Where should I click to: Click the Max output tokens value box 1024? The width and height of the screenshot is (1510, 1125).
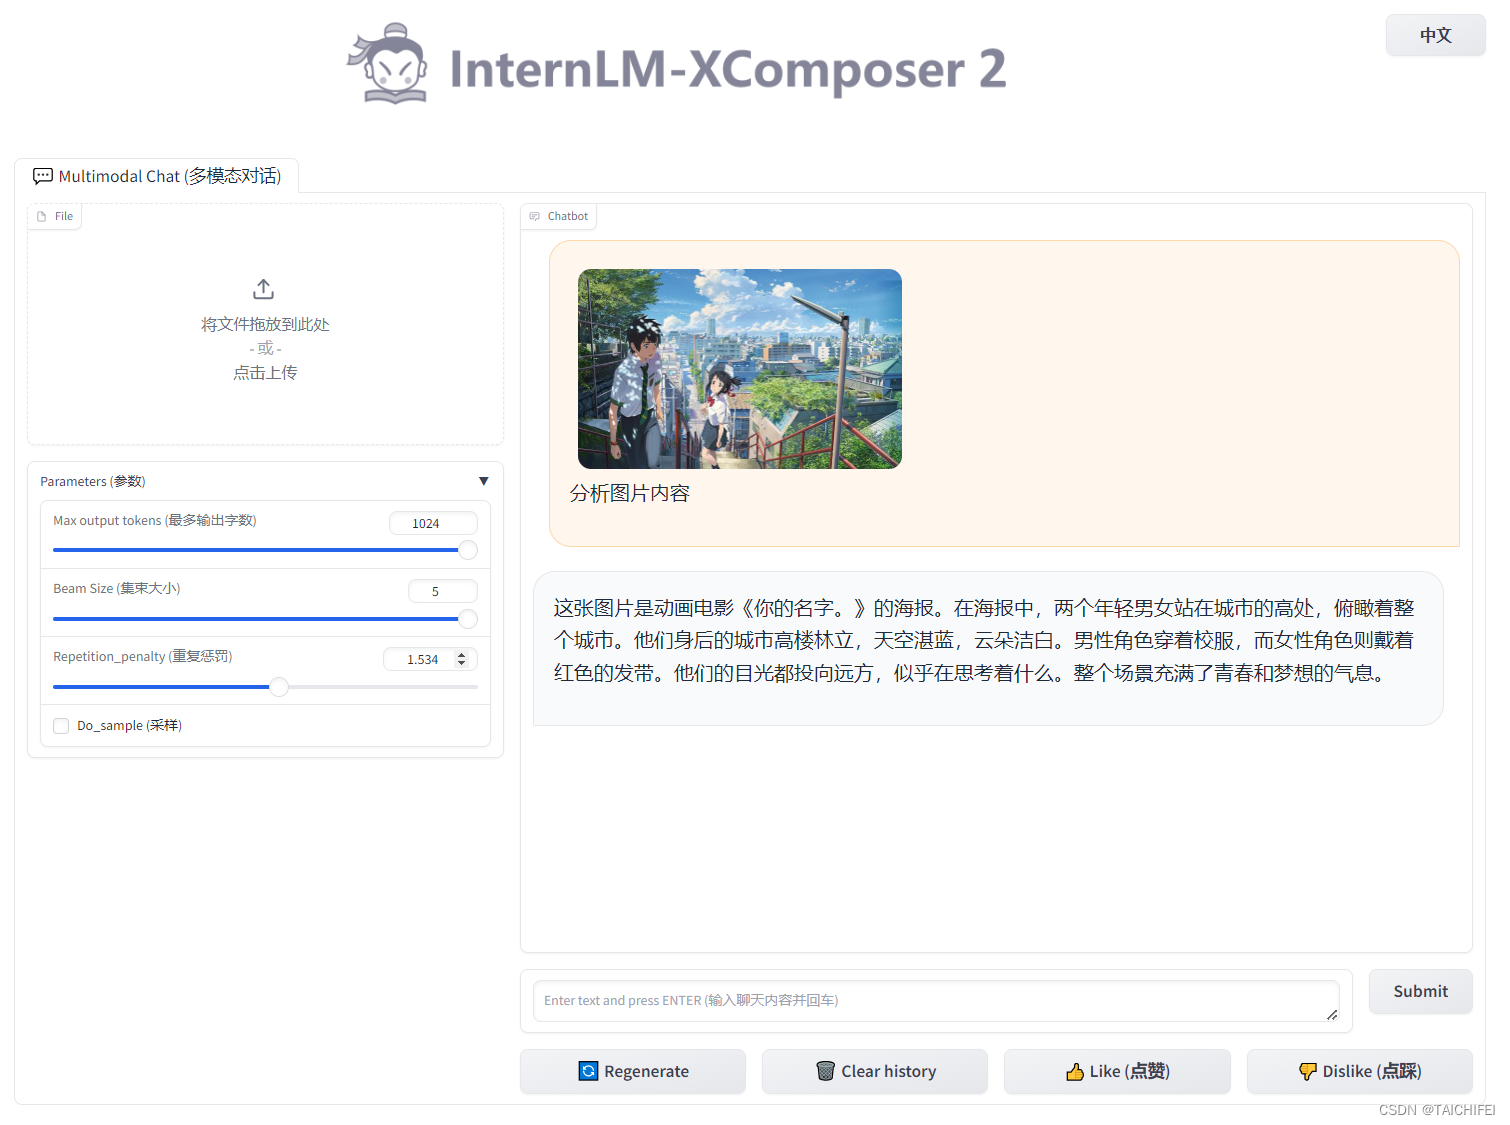point(433,523)
